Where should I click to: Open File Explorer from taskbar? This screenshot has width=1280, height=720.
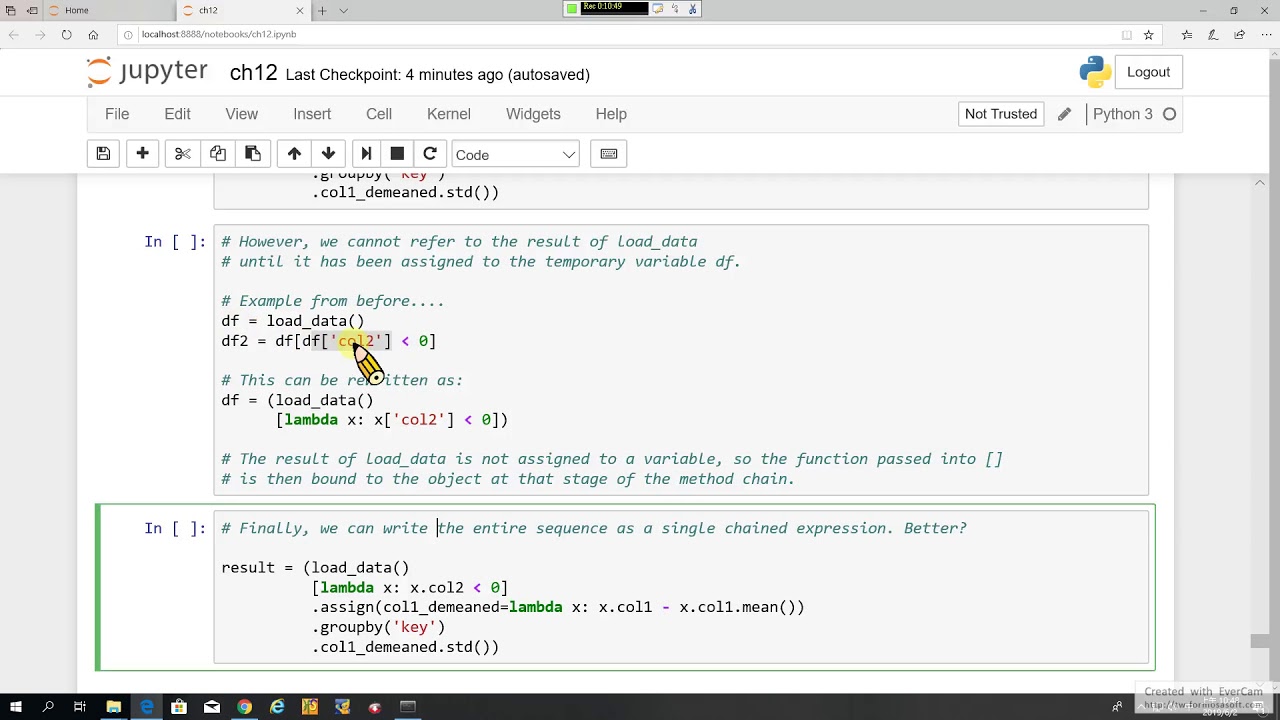[x=114, y=707]
